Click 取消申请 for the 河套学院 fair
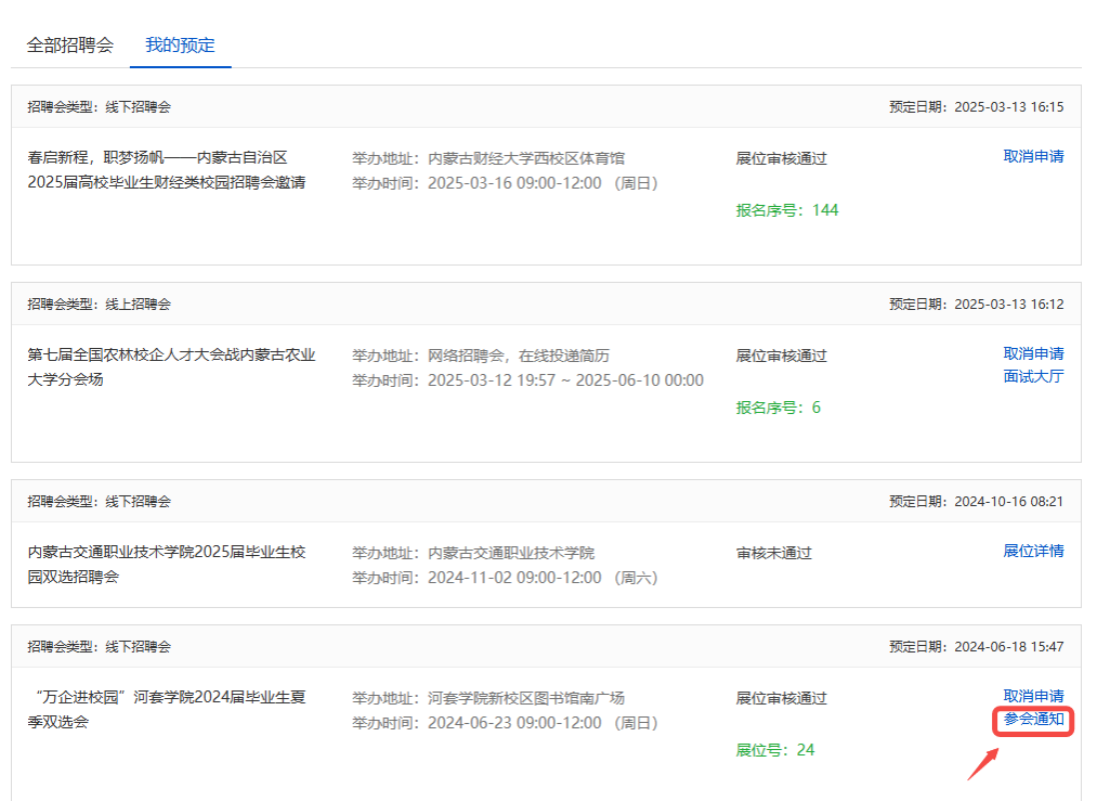The height and width of the screenshot is (801, 1098). [1033, 696]
